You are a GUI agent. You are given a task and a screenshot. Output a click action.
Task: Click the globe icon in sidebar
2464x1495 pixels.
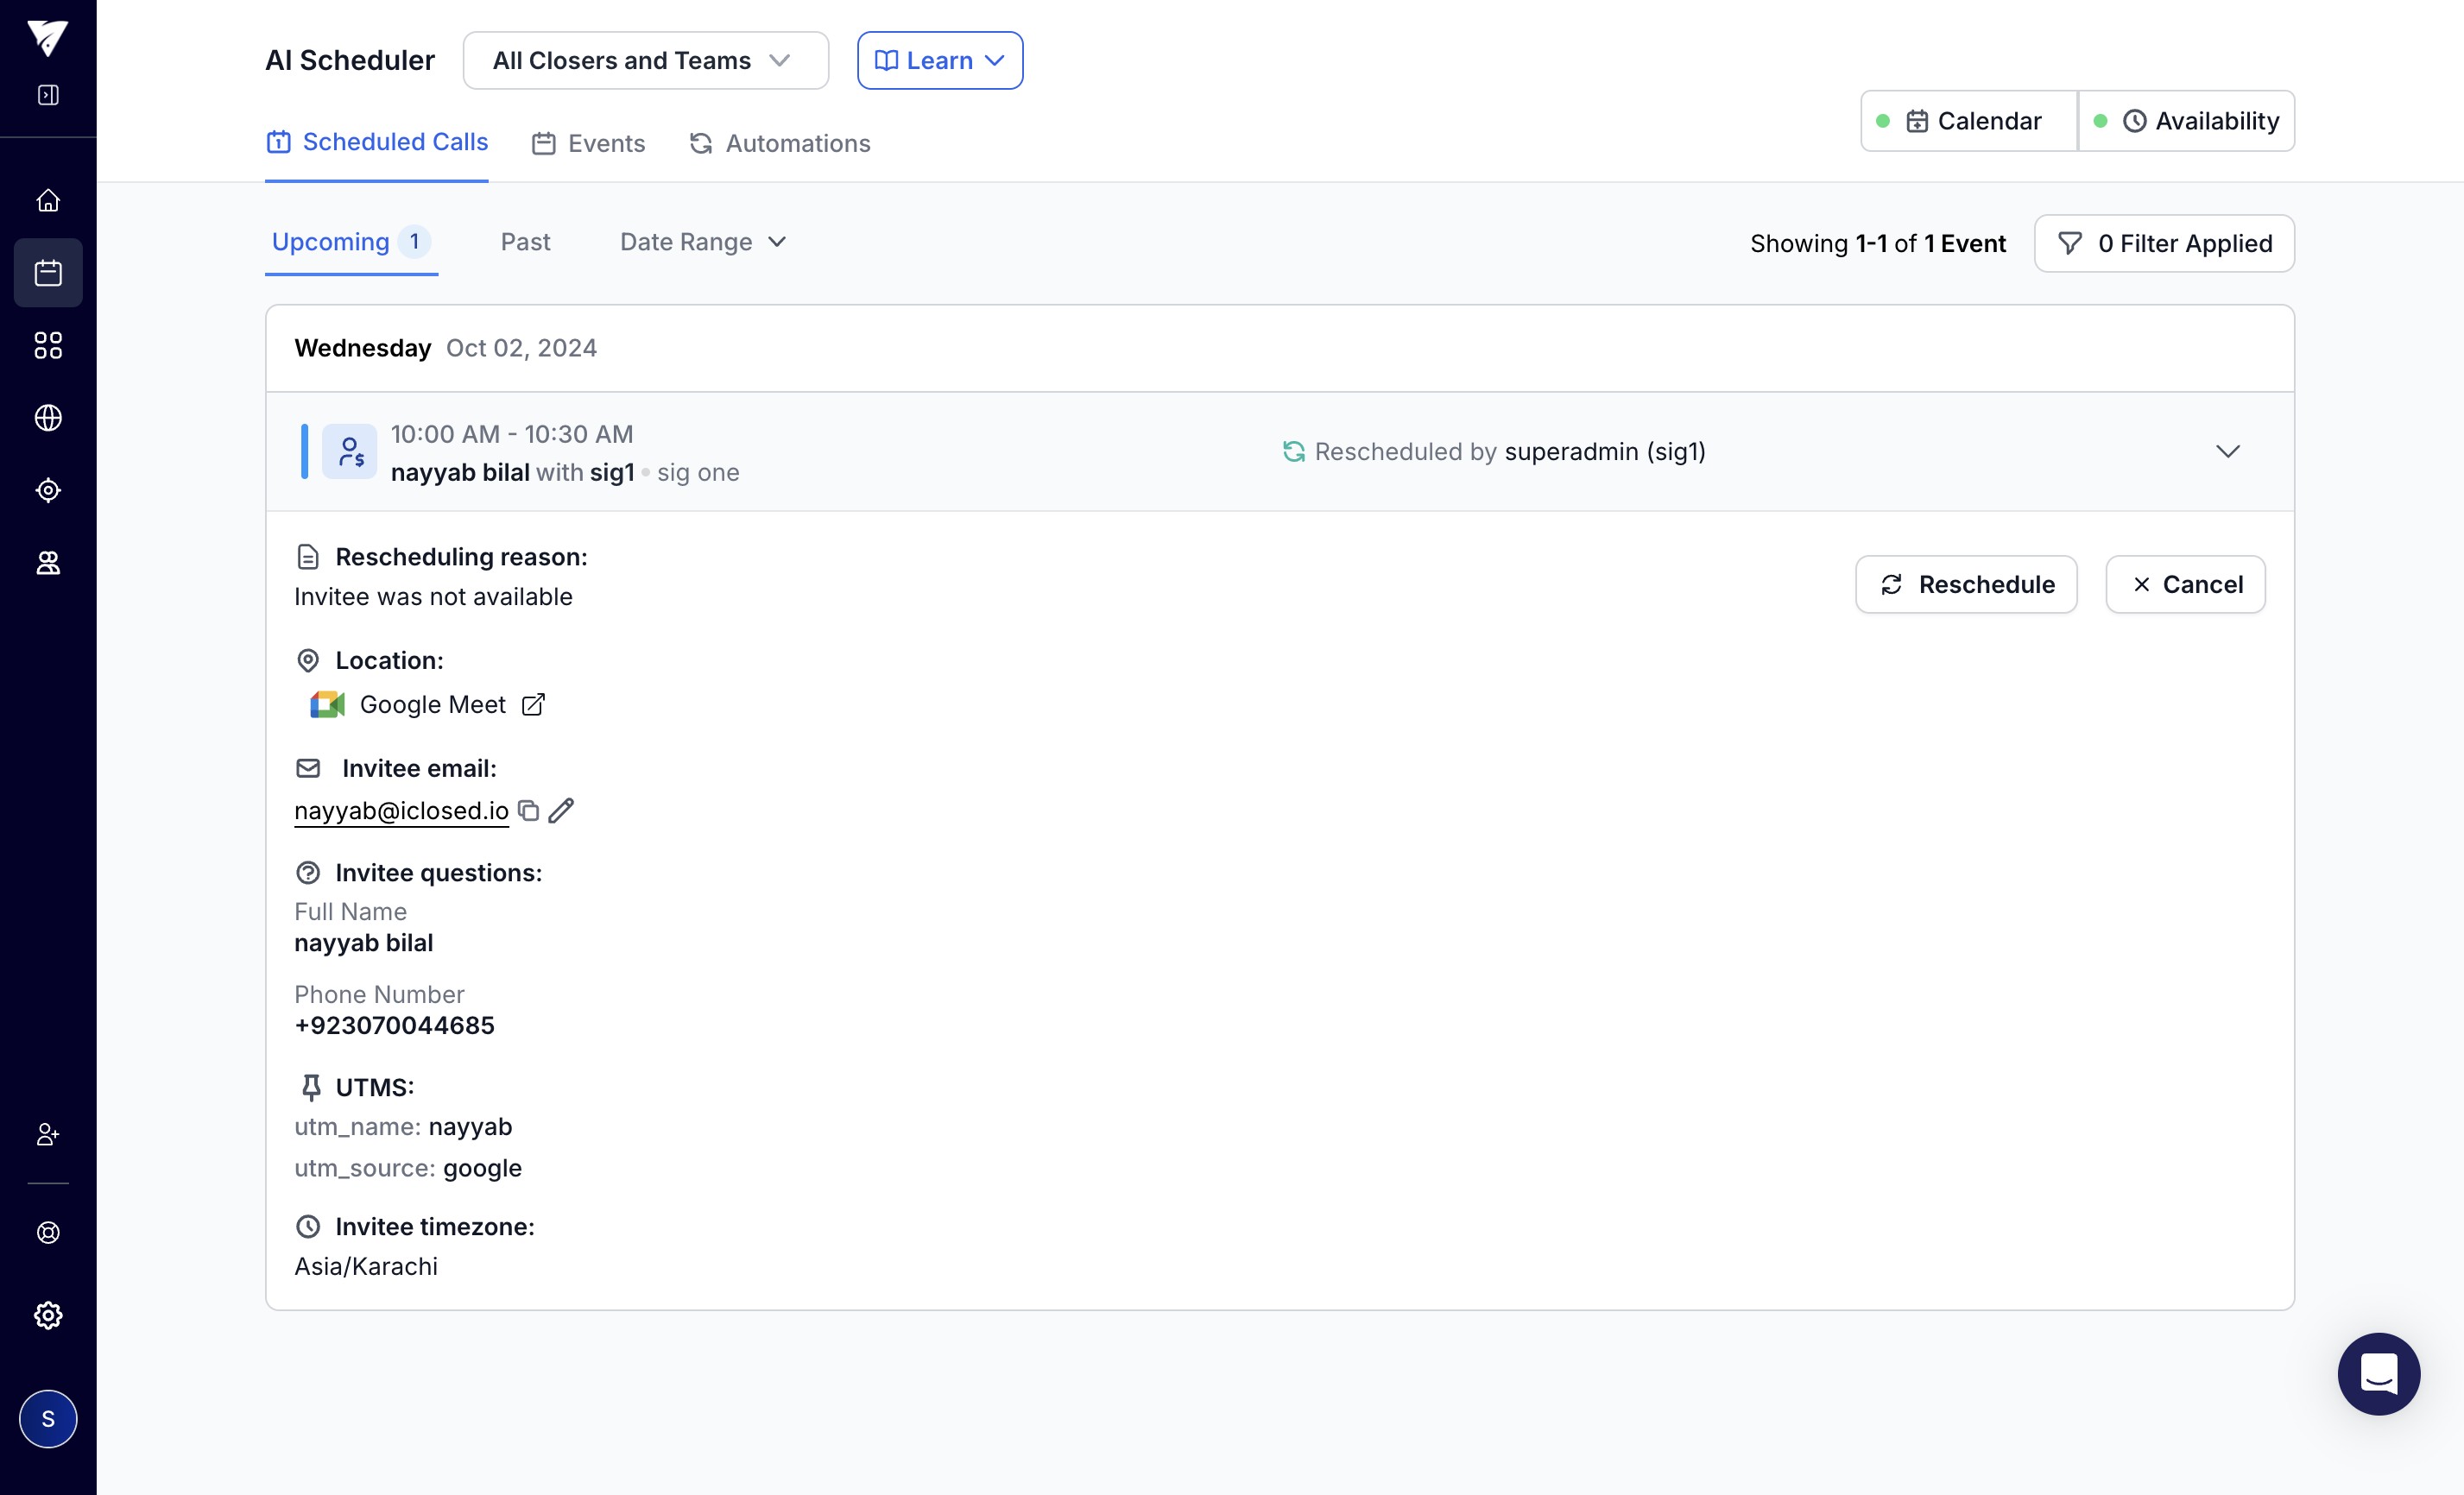tap(48, 418)
